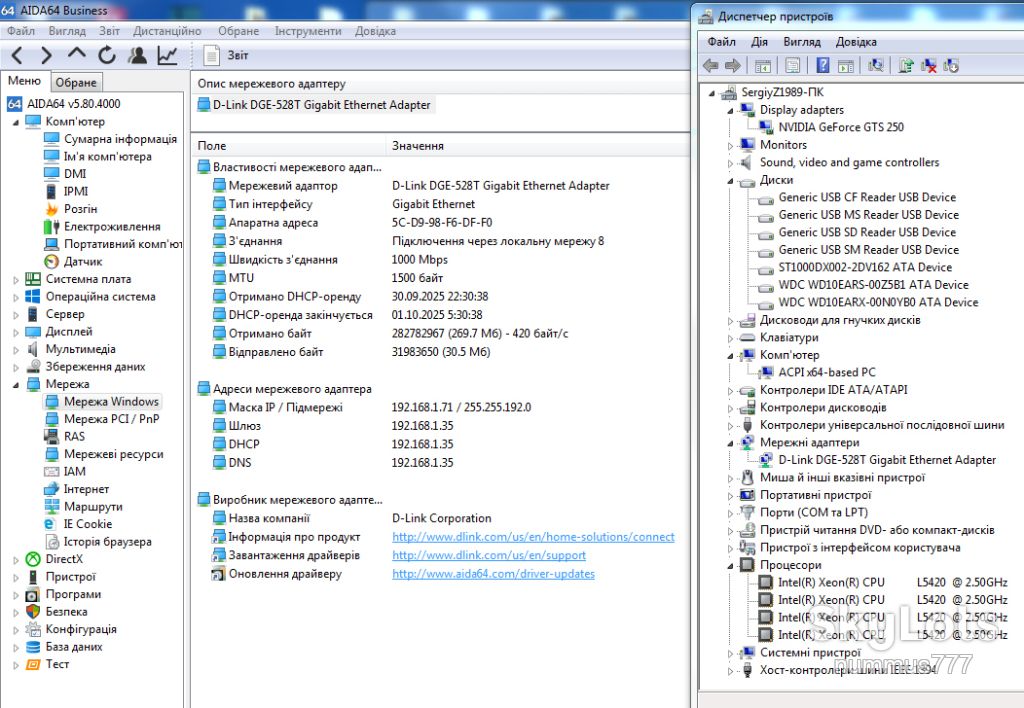Click the properties sheet icon in Device Manager
The height and width of the screenshot is (708, 1024).
tap(792, 65)
